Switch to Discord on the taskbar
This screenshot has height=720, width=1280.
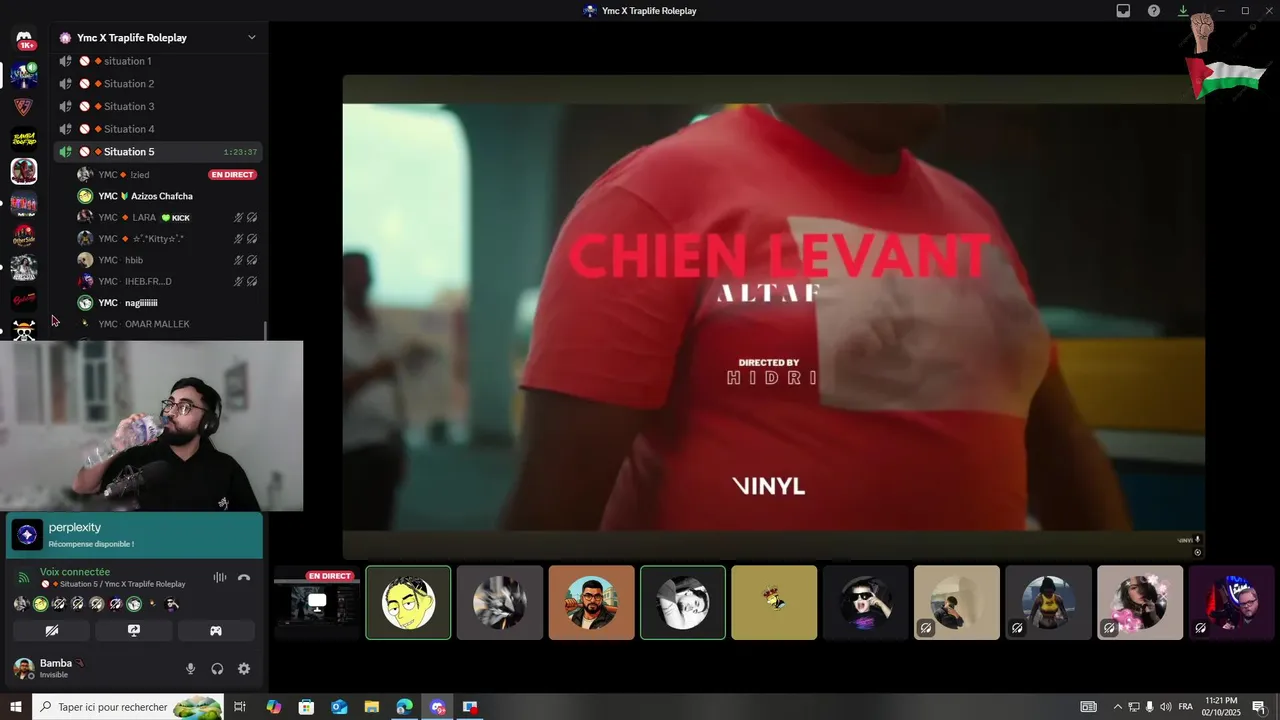(x=437, y=707)
